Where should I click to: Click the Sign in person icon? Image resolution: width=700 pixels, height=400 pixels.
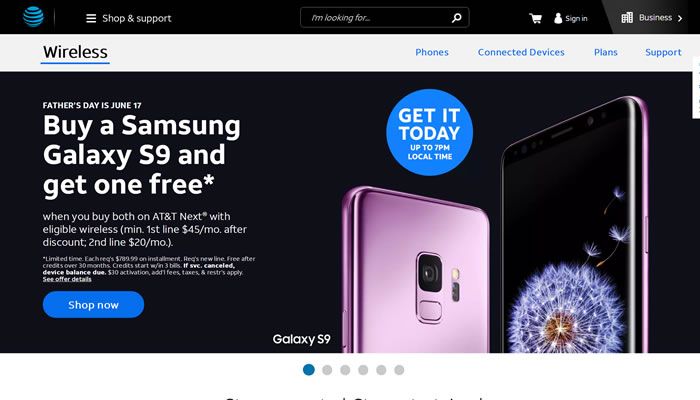coord(558,18)
